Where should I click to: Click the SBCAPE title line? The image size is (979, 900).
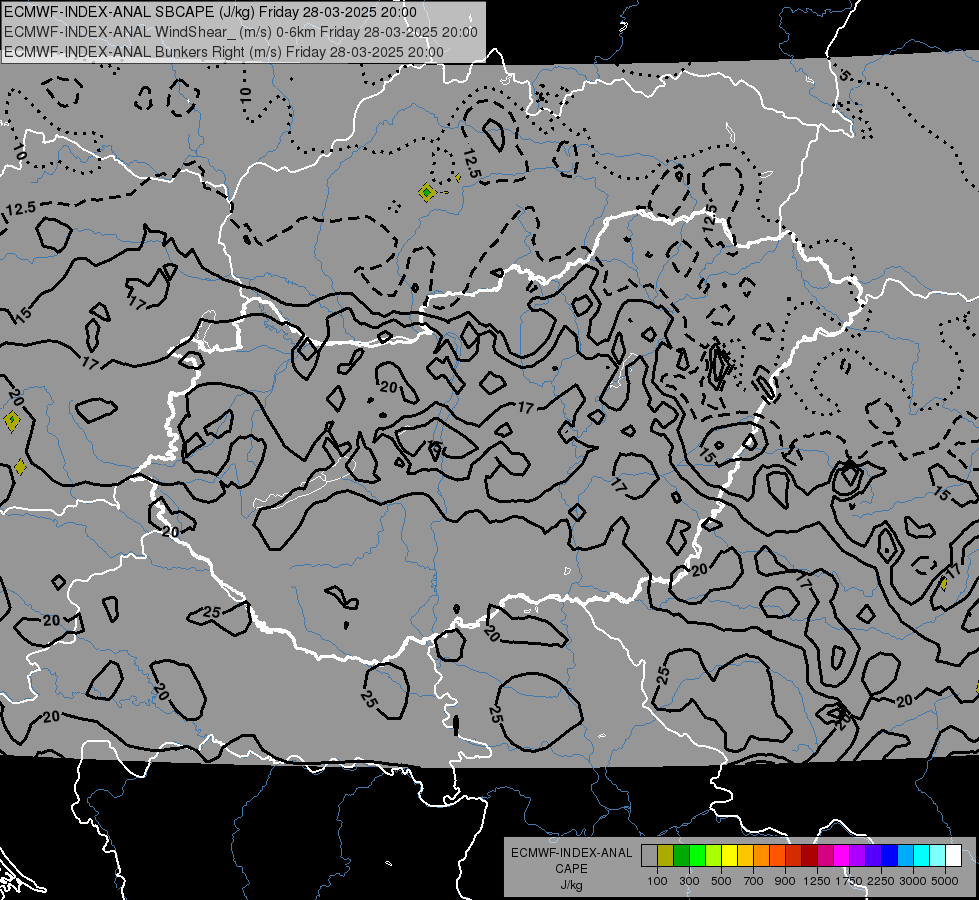pos(210,12)
